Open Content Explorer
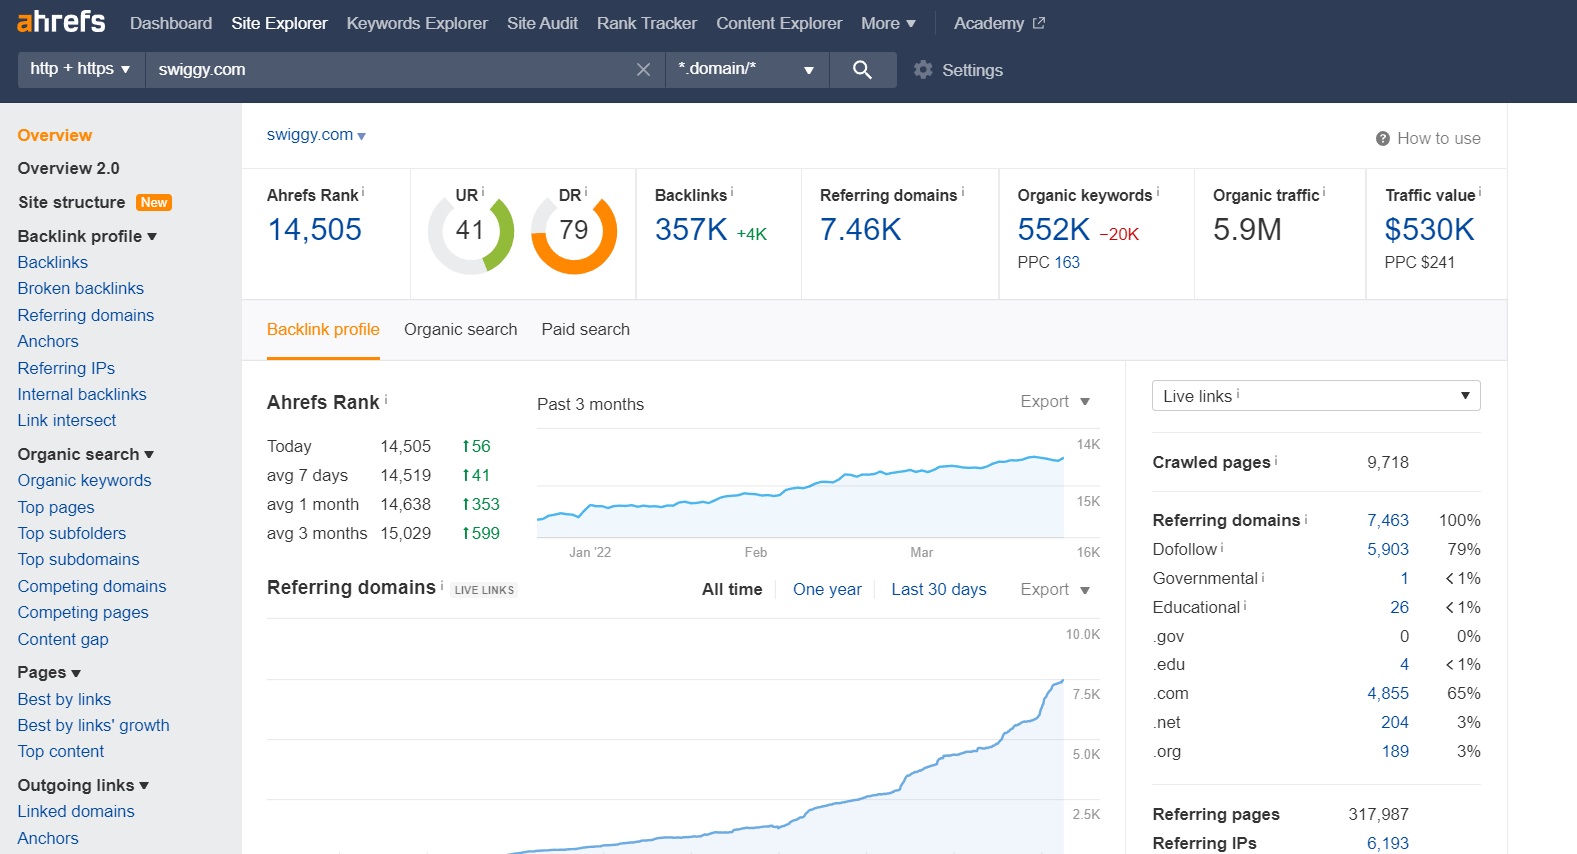 coord(779,23)
